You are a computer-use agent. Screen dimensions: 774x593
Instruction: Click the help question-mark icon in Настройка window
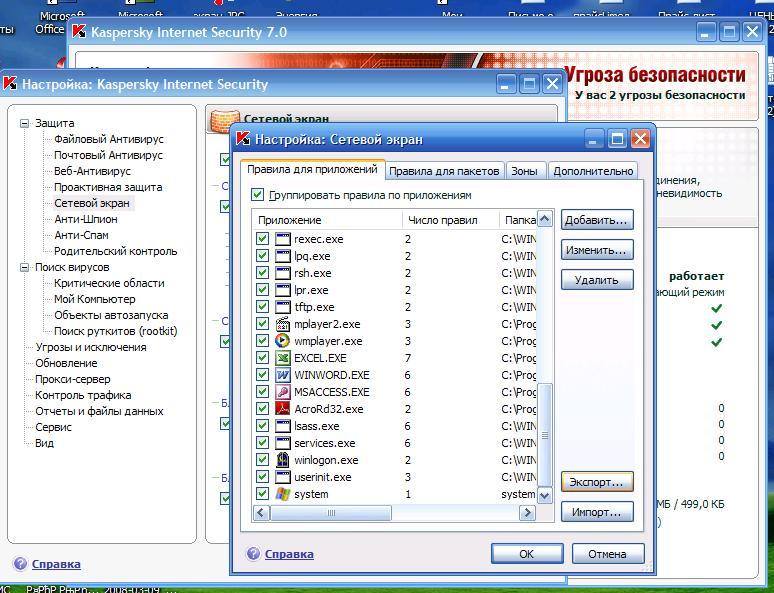point(20,563)
